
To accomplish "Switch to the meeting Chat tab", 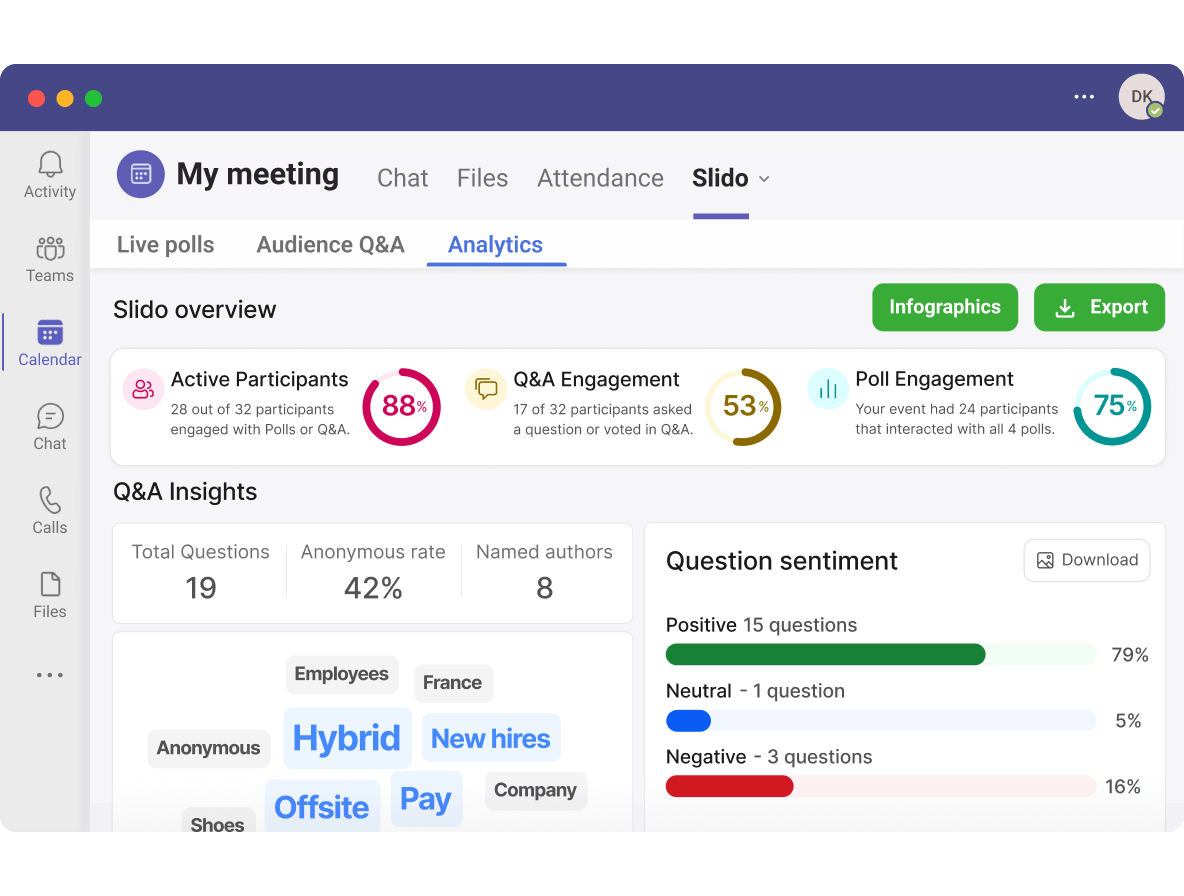I will pos(402,178).
